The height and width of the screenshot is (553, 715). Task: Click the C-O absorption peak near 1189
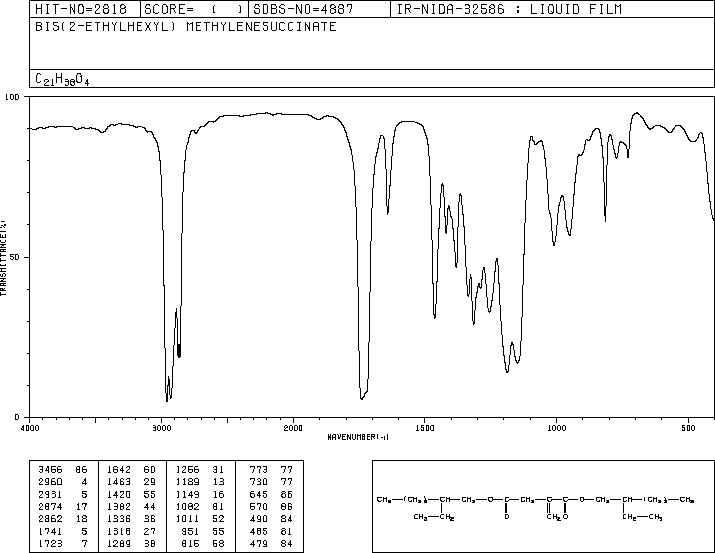click(x=507, y=372)
